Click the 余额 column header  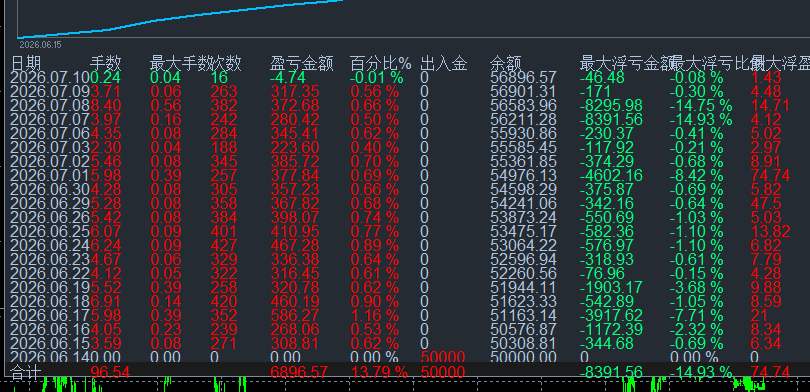click(x=505, y=64)
